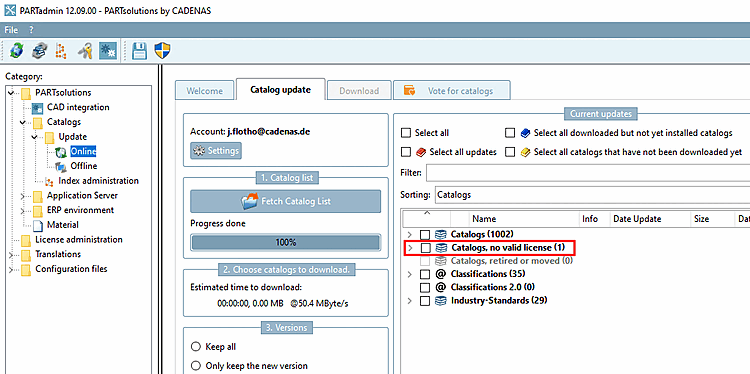Open the File menu
This screenshot has width=750, height=374.
tap(11, 29)
